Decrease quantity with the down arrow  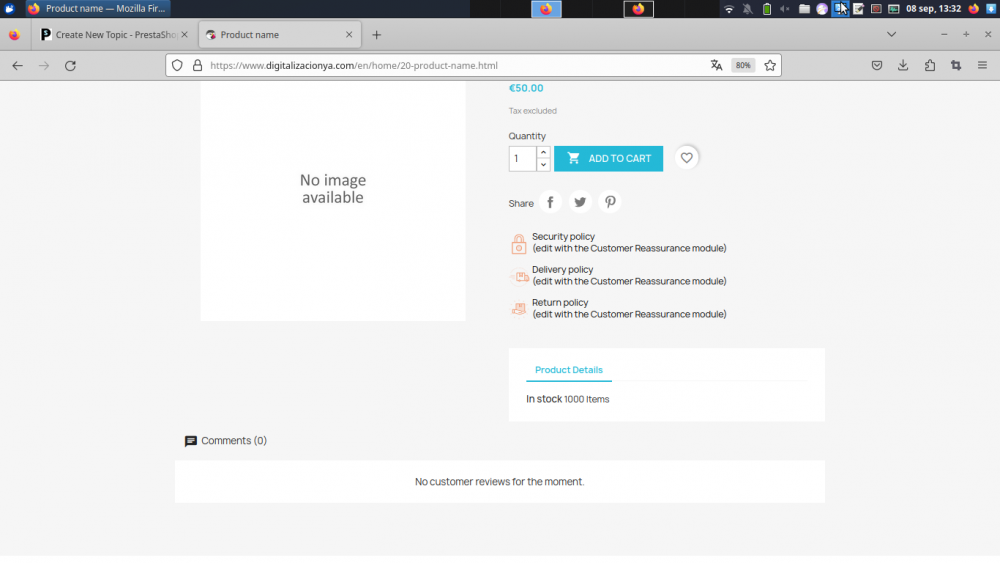click(543, 165)
